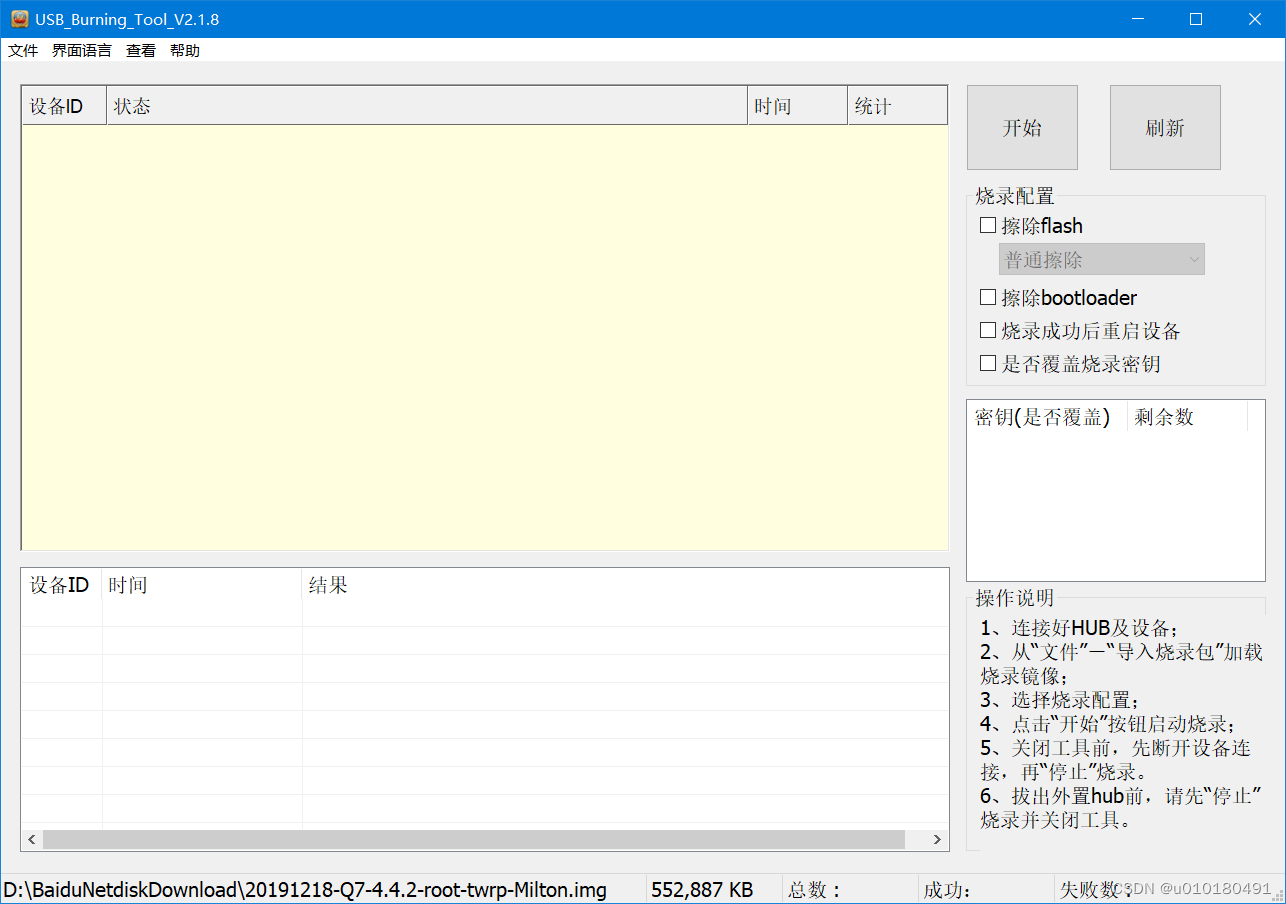This screenshot has height=904, width=1286.
Task: Click the image file path in status bar
Action: (305, 889)
